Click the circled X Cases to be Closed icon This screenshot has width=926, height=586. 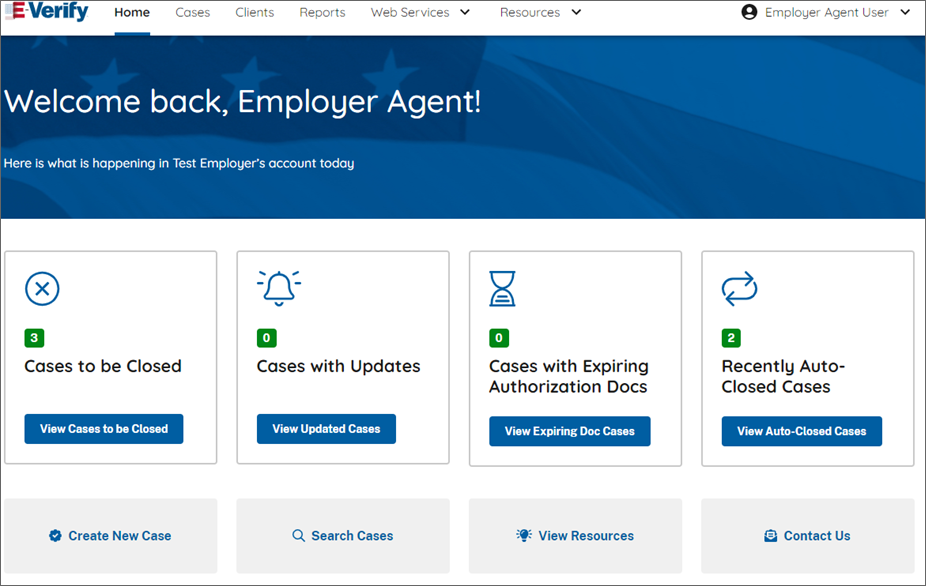coord(42,289)
